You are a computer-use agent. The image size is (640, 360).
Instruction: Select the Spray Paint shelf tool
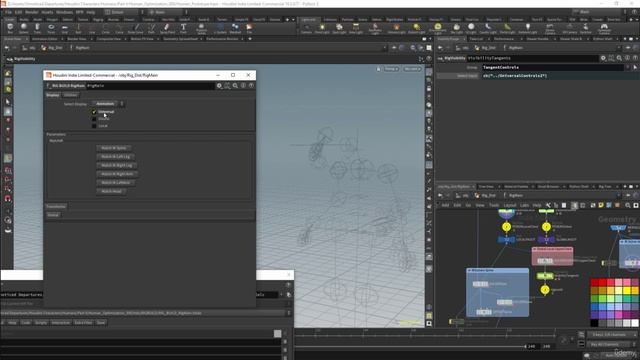(x=167, y=28)
